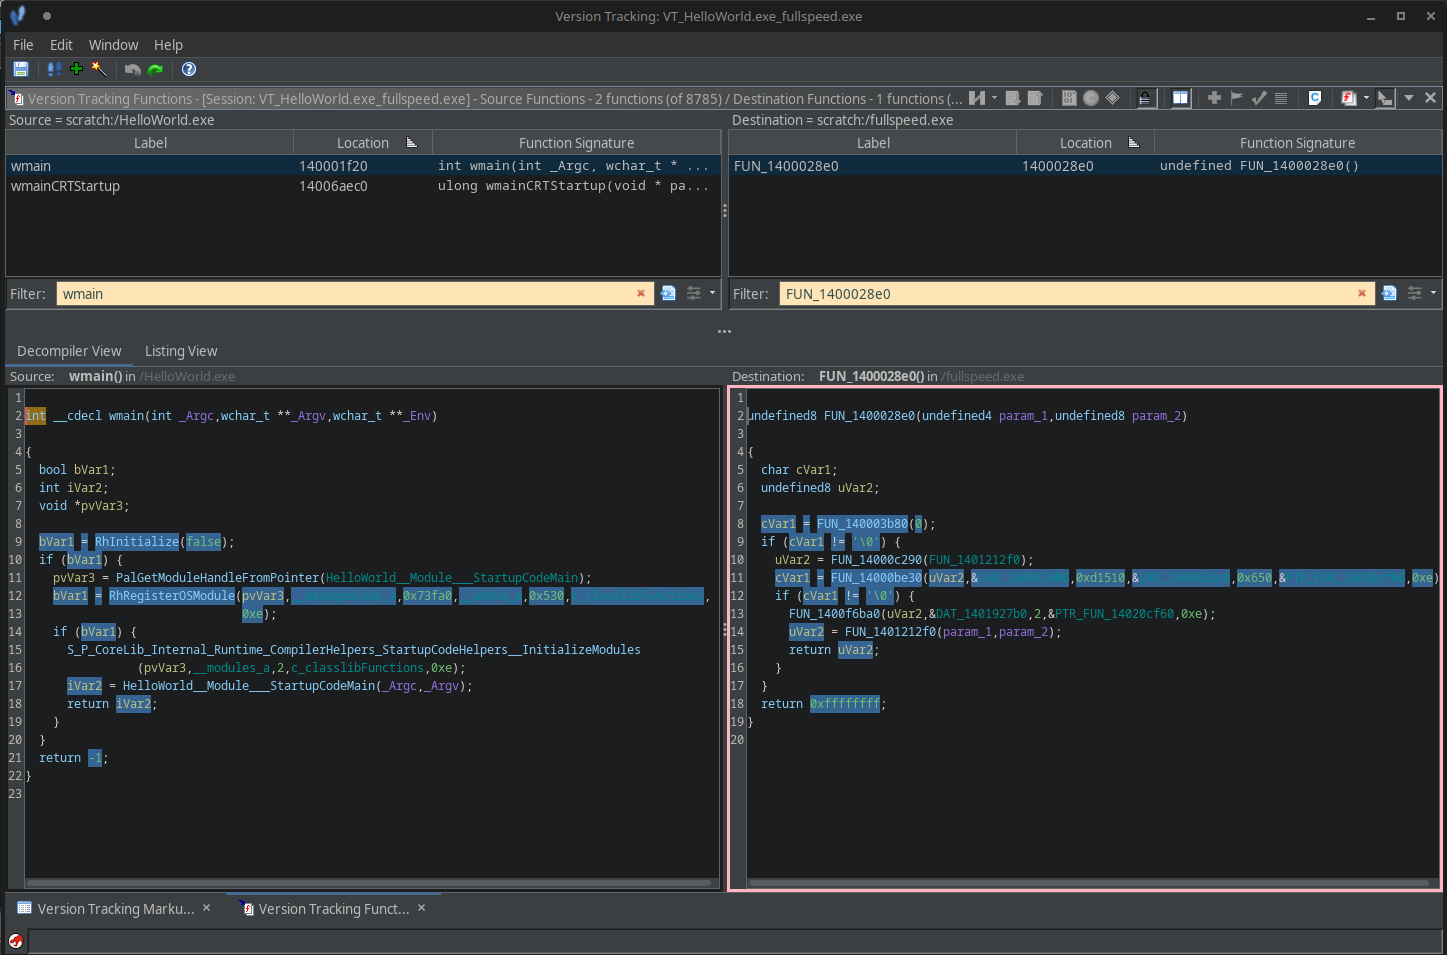
Task: Sort destination table by Label column
Action: point(873,143)
